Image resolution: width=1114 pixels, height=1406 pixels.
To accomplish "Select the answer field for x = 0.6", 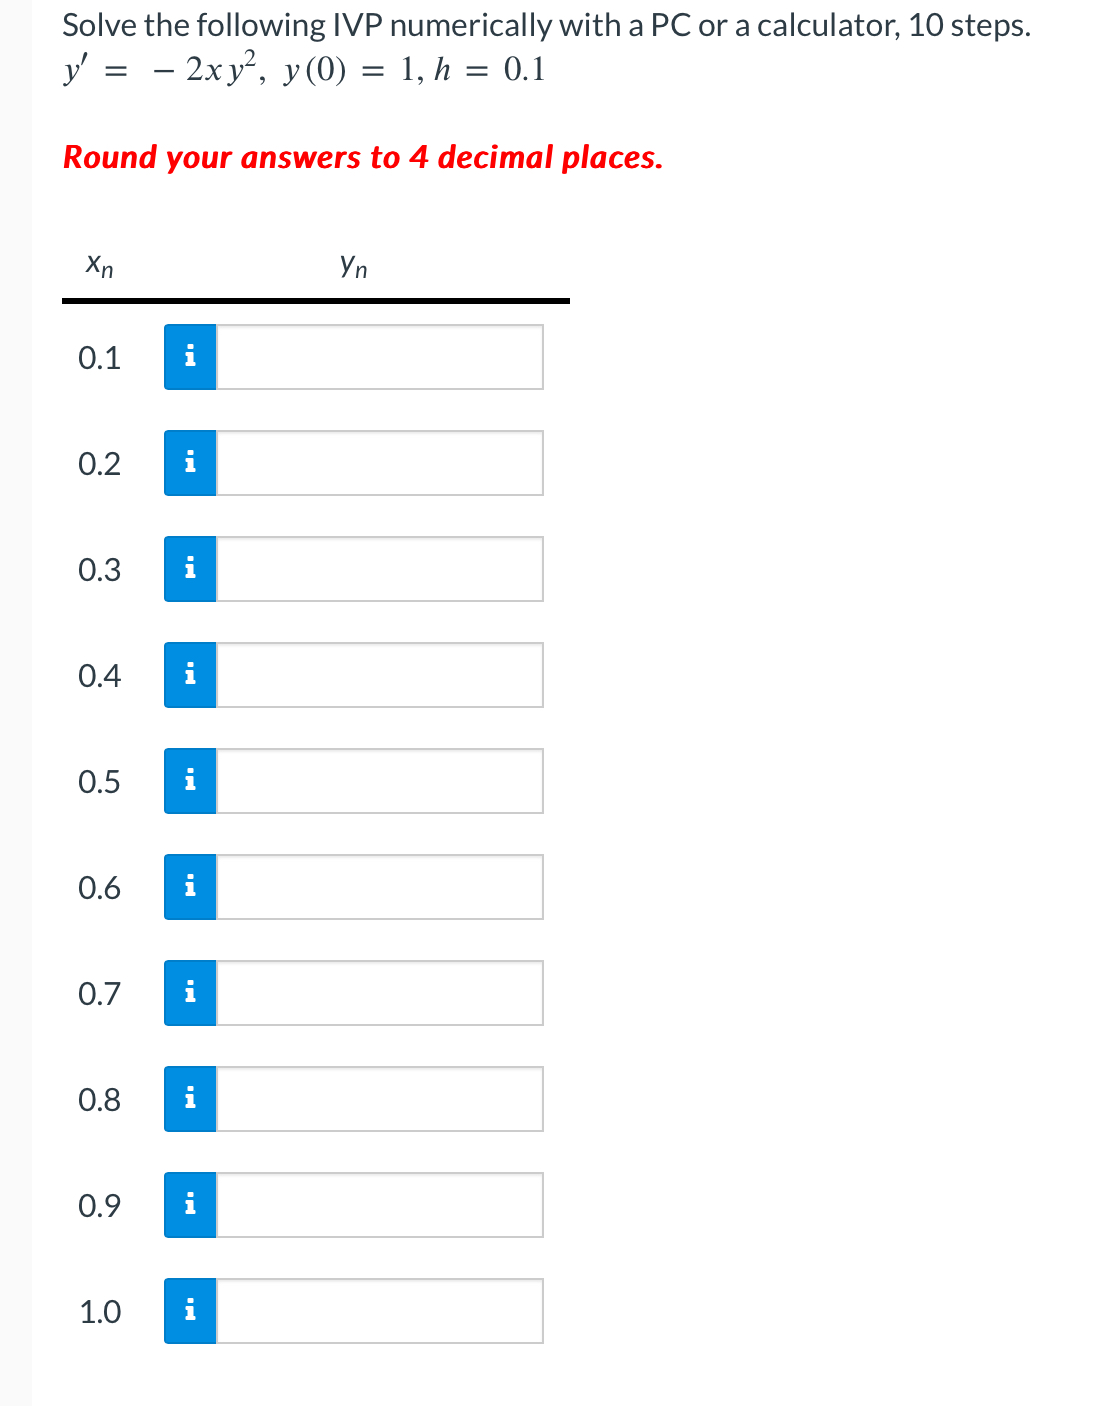I will tap(380, 887).
